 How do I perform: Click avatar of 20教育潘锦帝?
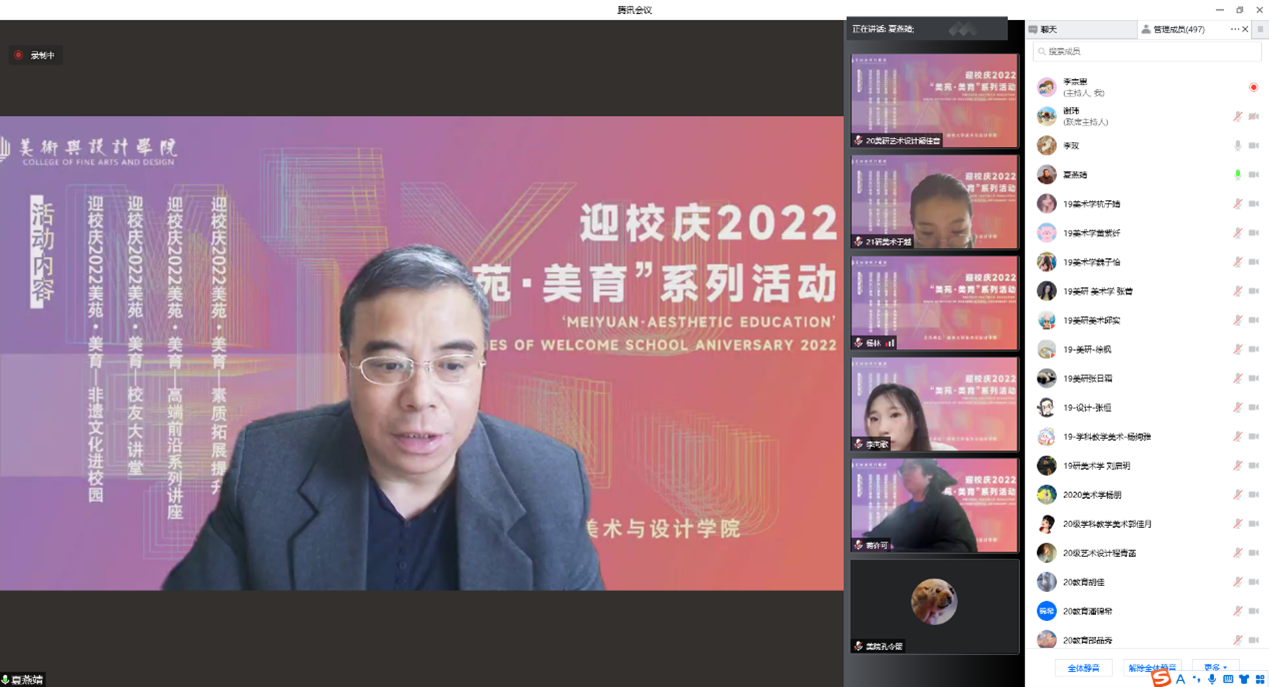[x=1046, y=611]
